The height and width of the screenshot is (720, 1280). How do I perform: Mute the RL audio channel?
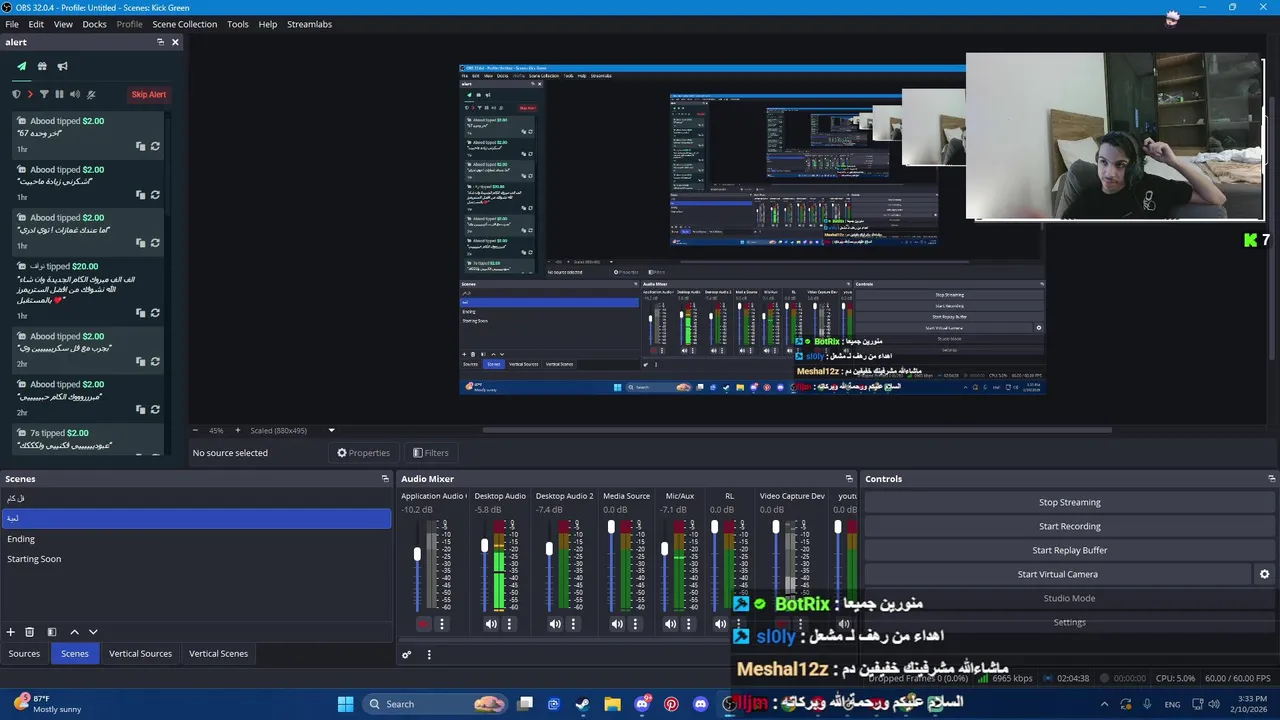pos(720,624)
